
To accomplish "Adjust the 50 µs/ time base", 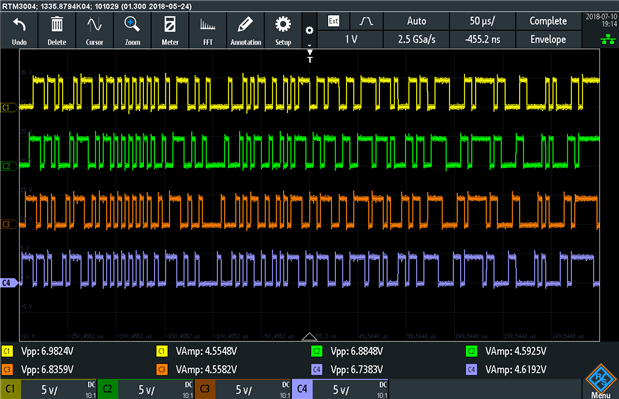I will pyautogui.click(x=482, y=21).
